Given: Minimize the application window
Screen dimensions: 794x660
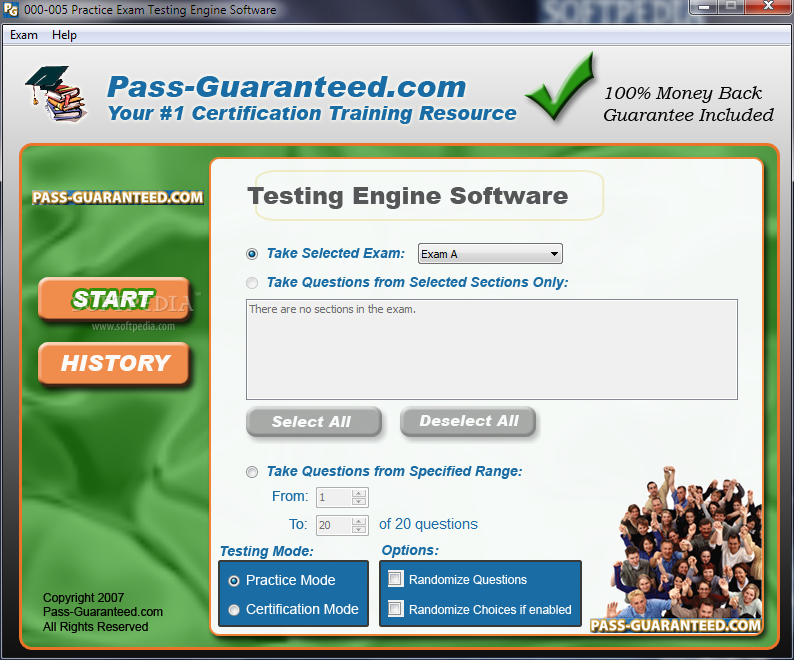Looking at the screenshot, I should (704, 7).
